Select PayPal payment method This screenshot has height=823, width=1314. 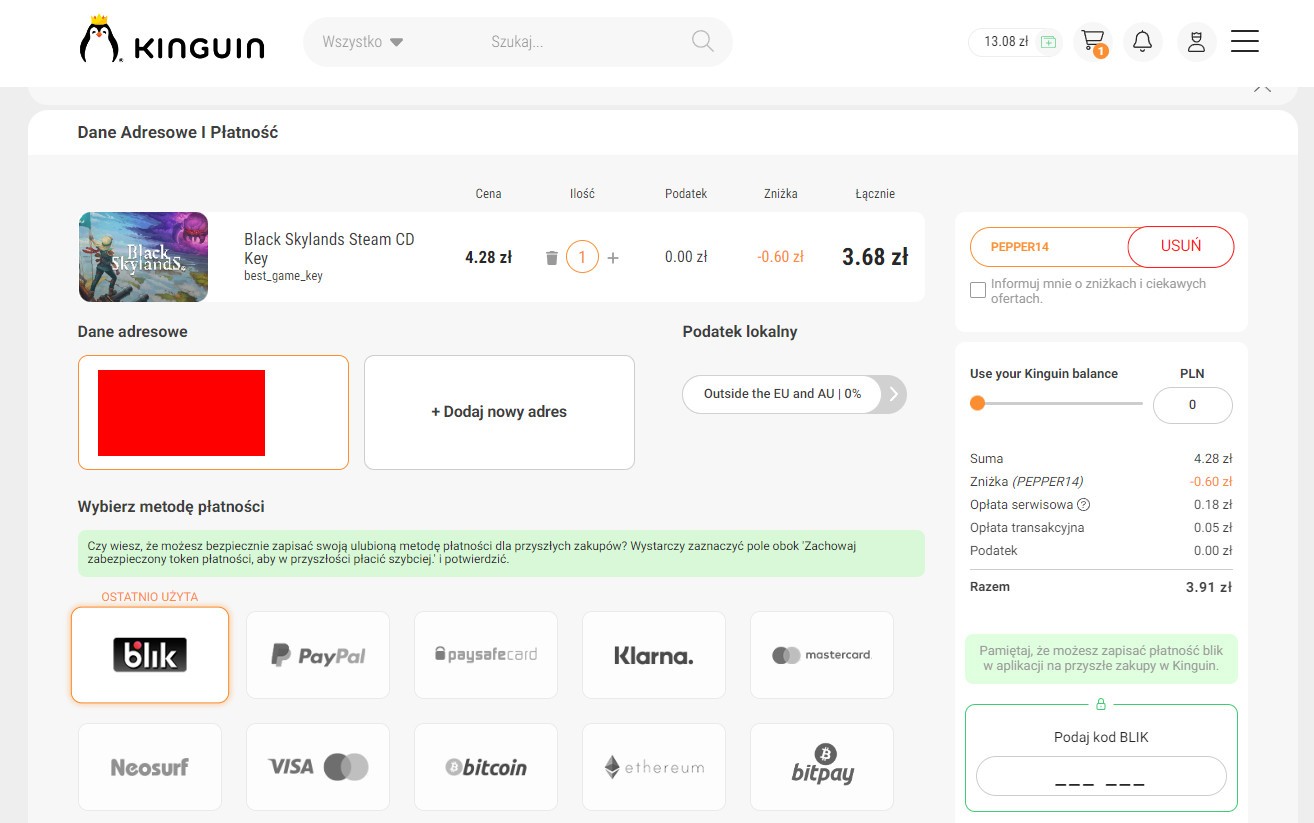coord(318,655)
